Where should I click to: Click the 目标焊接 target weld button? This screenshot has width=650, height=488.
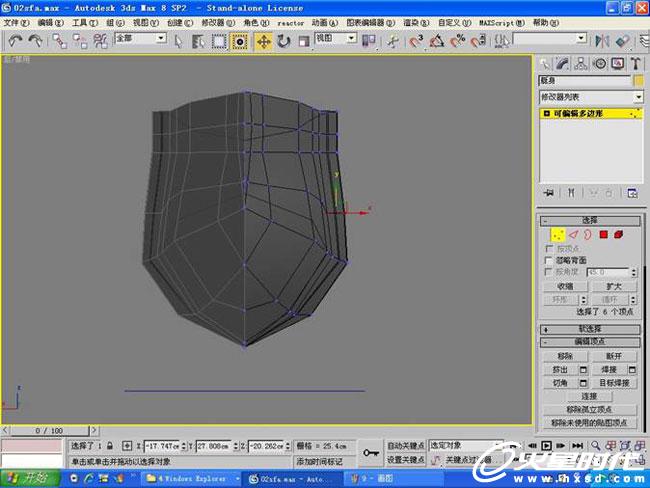tap(614, 383)
